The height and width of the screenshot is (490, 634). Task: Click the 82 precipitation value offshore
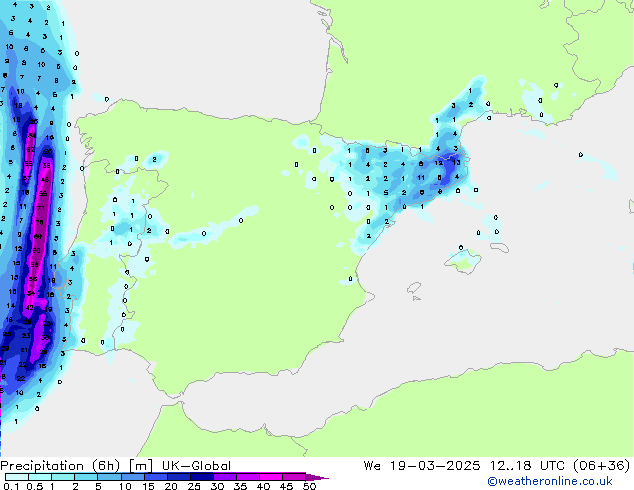pos(30,150)
